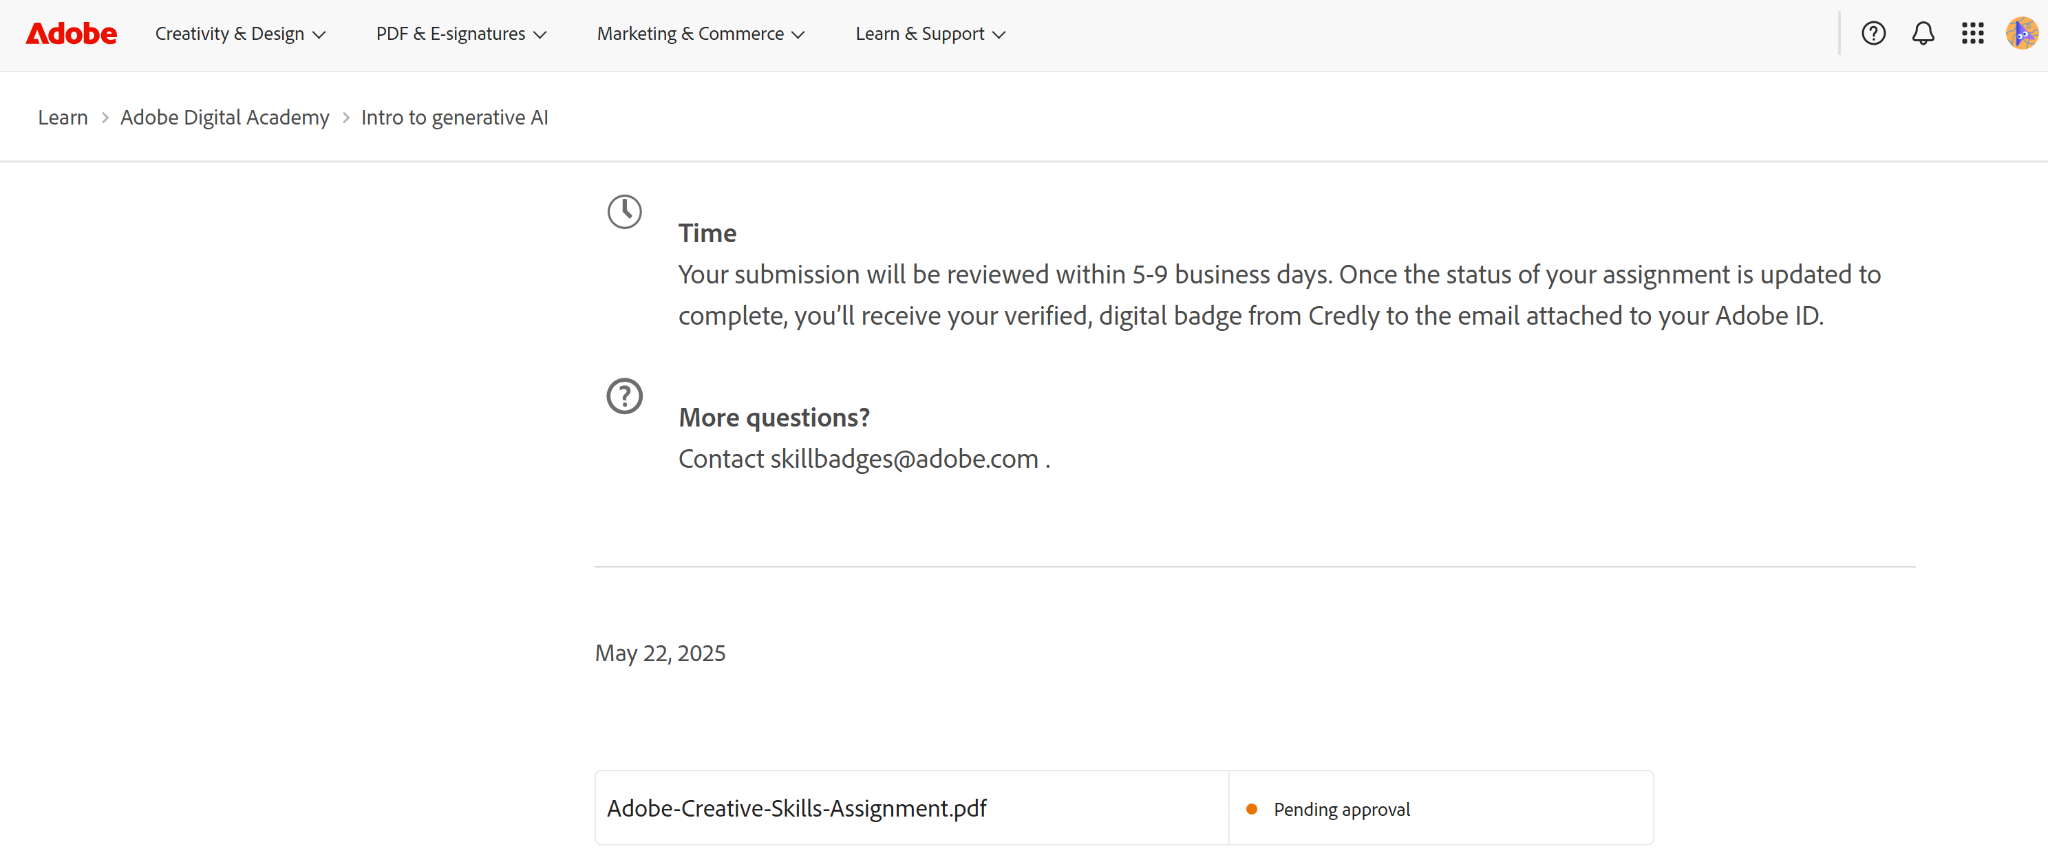This screenshot has width=2048, height=862.
Task: Click the question icon beside More questions
Action: 625,396
